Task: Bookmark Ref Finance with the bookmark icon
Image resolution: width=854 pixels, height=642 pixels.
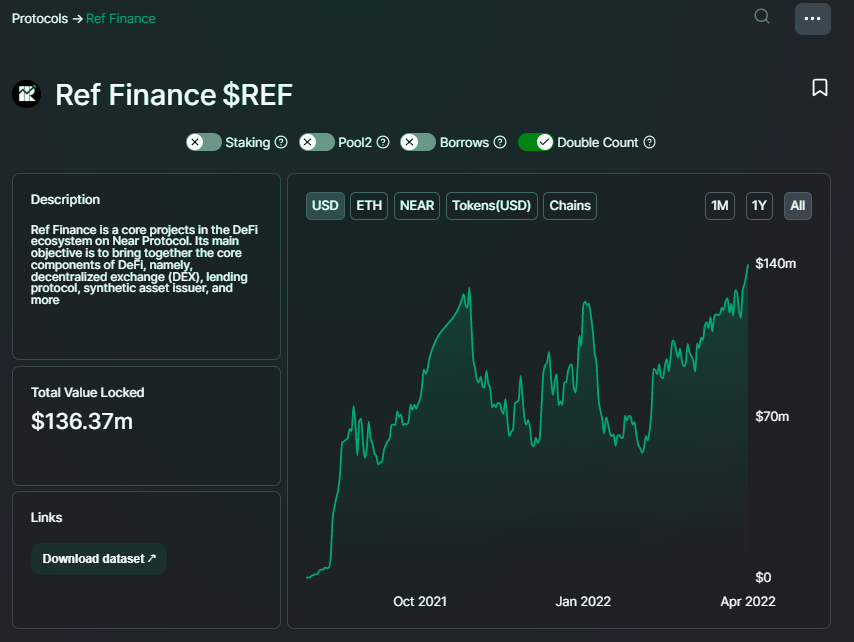Action: point(820,88)
